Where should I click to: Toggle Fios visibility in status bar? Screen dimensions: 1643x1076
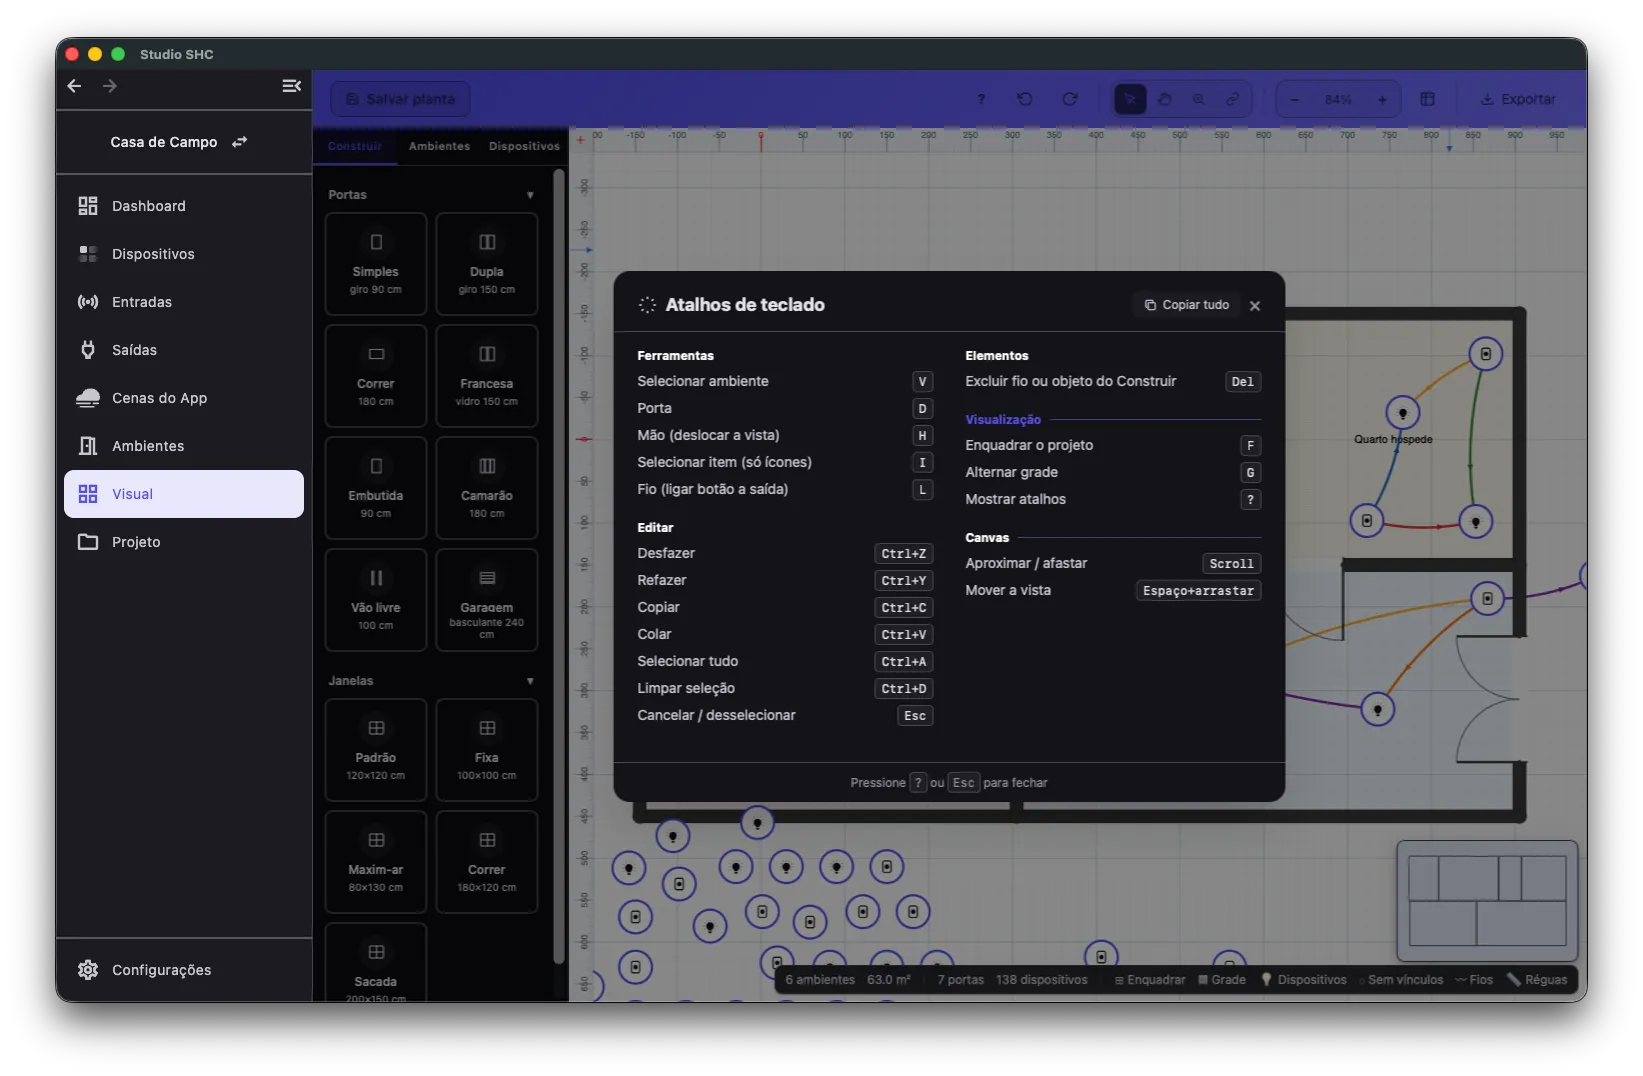[x=1474, y=980]
